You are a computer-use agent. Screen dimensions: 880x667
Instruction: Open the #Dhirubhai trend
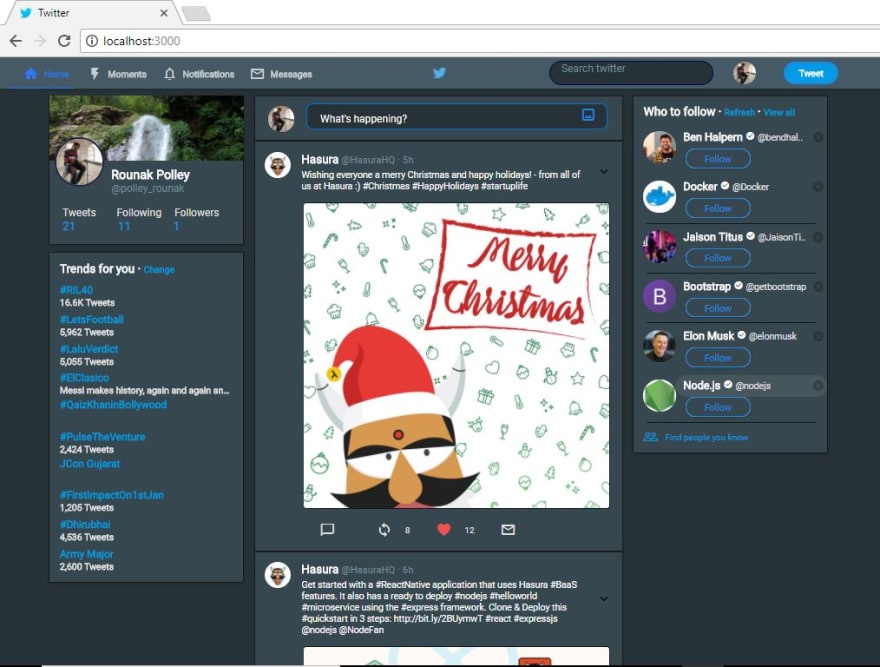(85, 524)
